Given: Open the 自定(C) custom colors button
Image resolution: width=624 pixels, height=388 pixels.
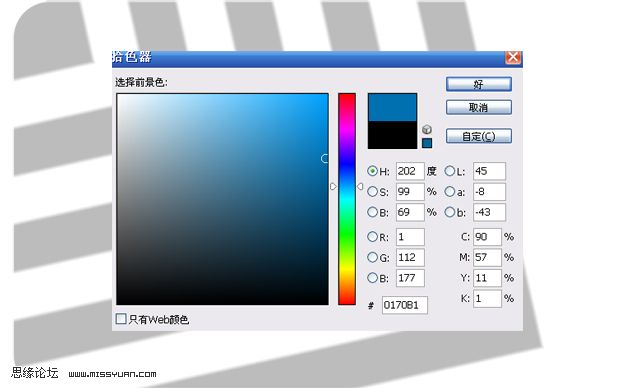Looking at the screenshot, I should coord(479,136).
